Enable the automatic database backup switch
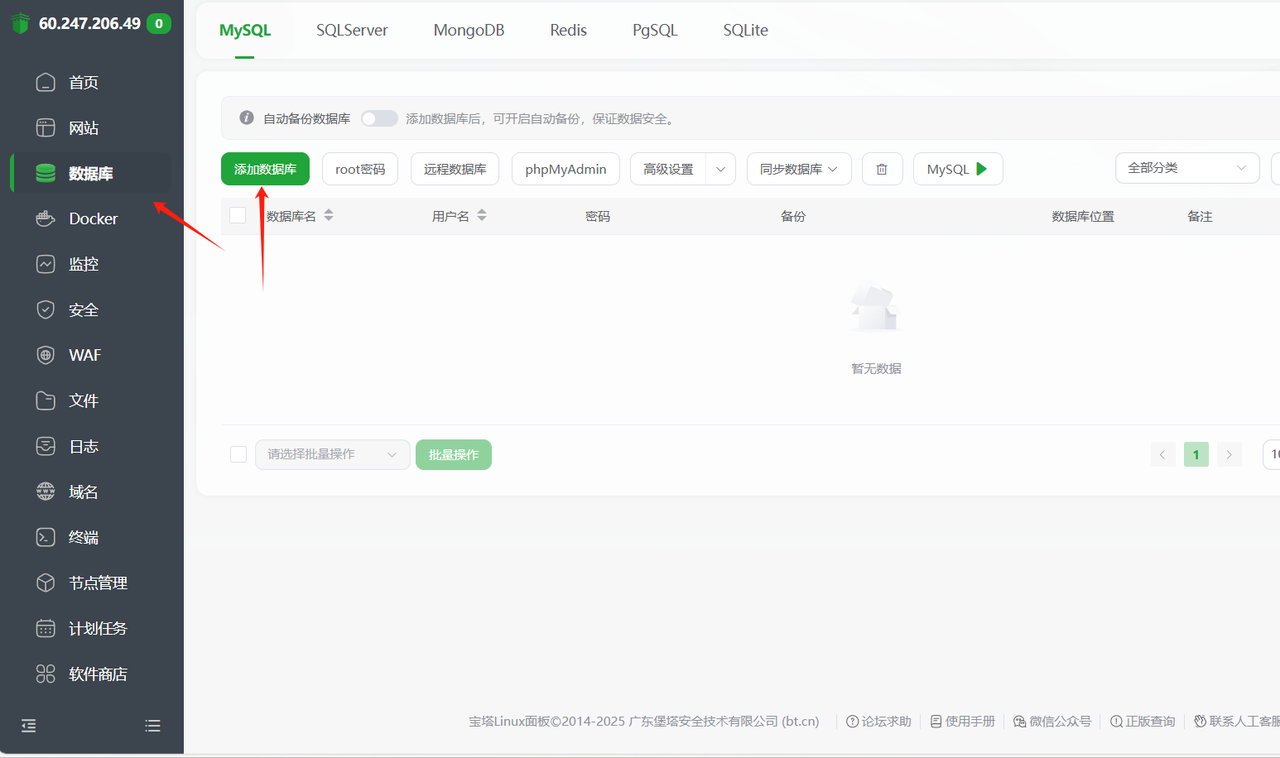The image size is (1280, 758). click(x=379, y=118)
